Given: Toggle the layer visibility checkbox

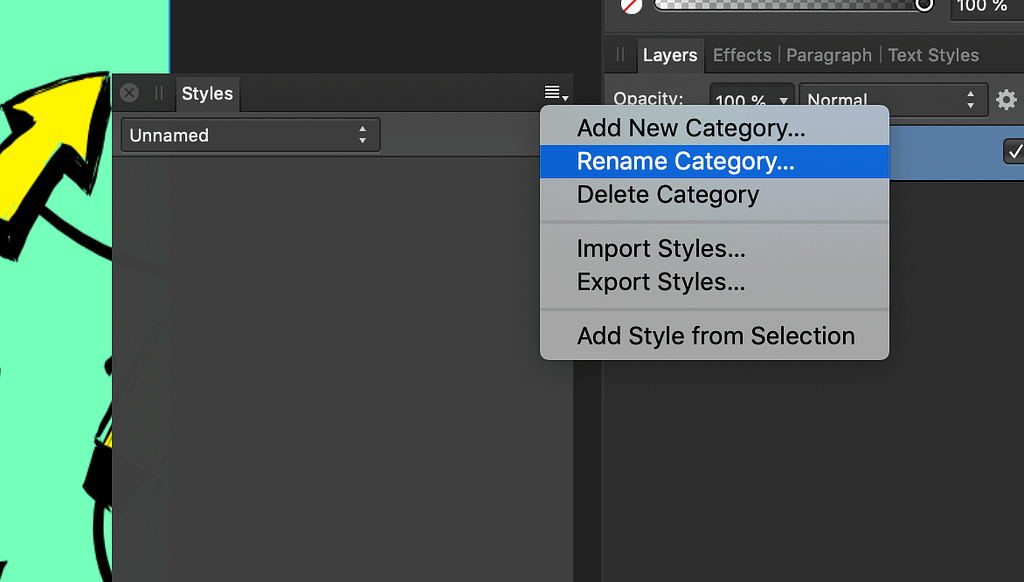Looking at the screenshot, I should [1014, 152].
